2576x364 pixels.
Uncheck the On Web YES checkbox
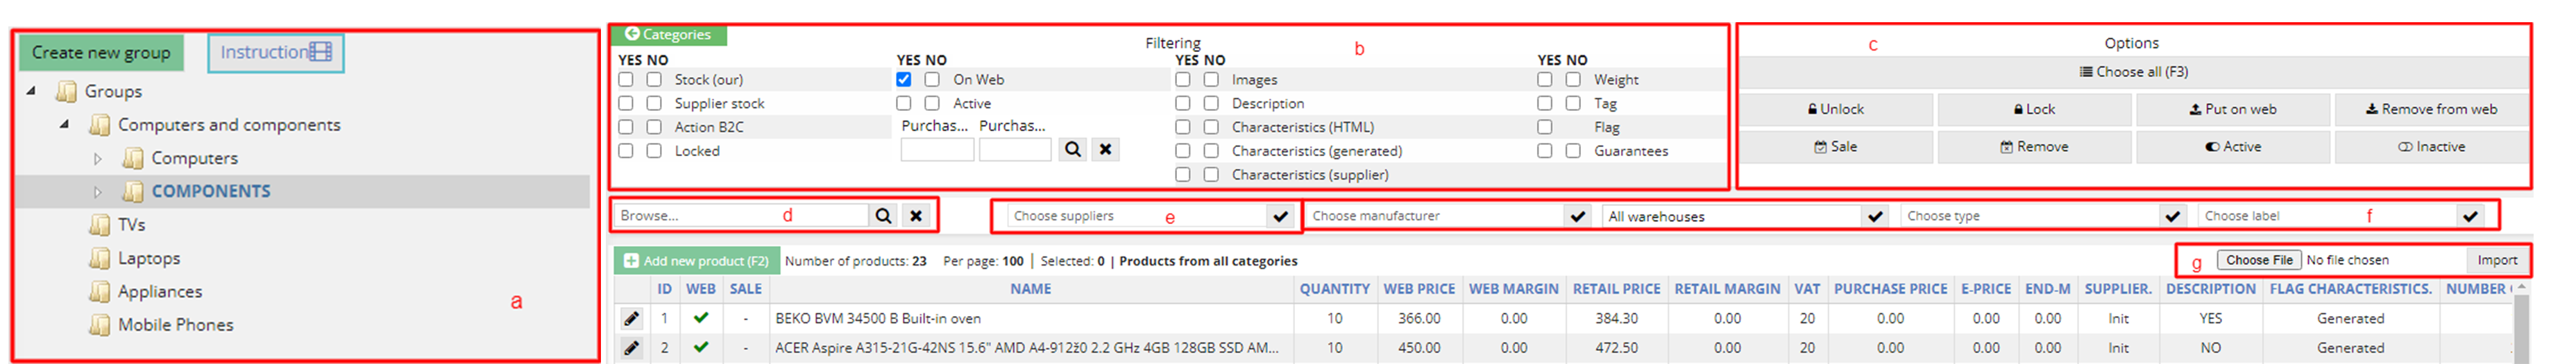tap(904, 79)
